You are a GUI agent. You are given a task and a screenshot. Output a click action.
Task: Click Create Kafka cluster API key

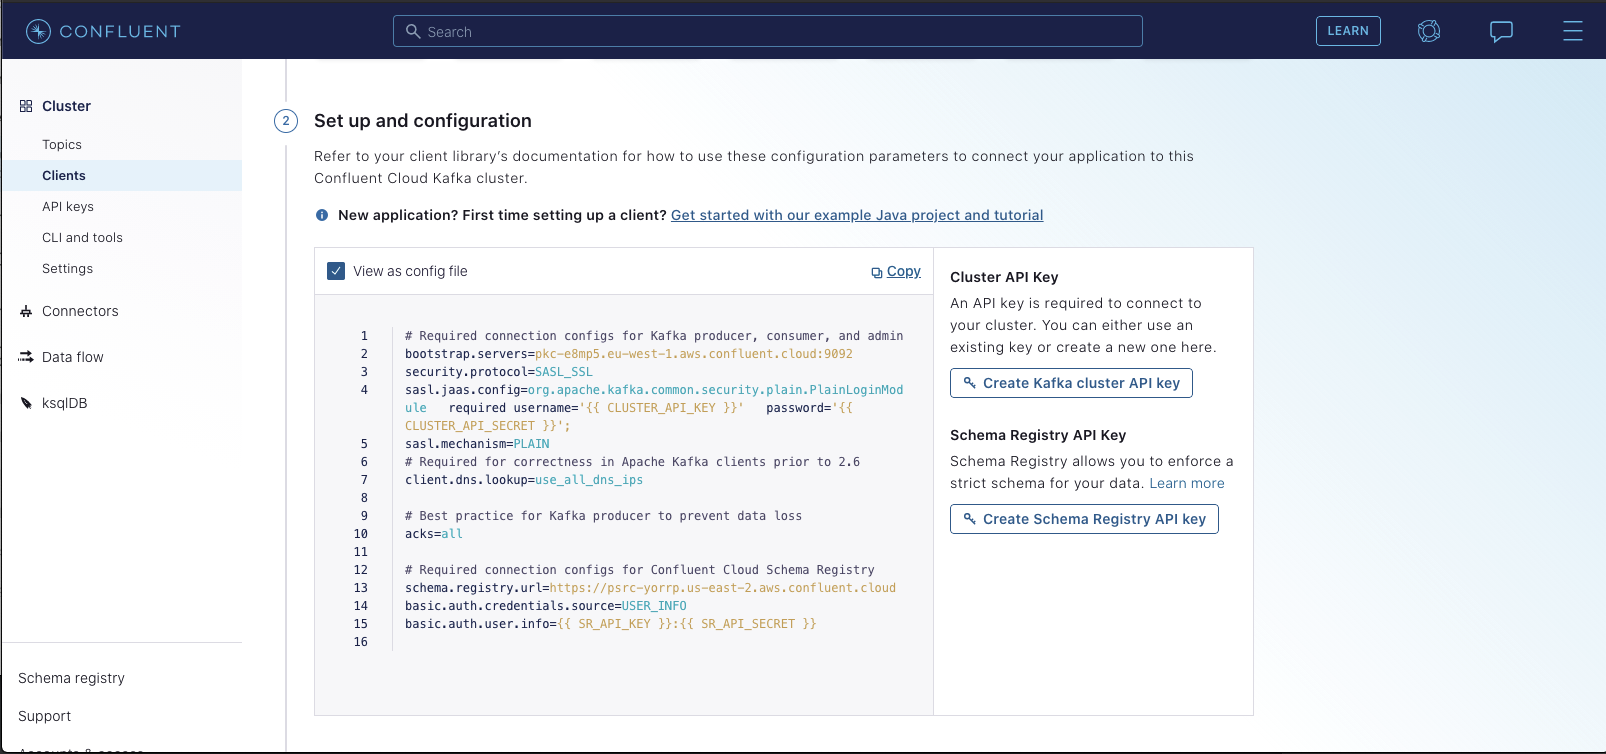pos(1071,383)
